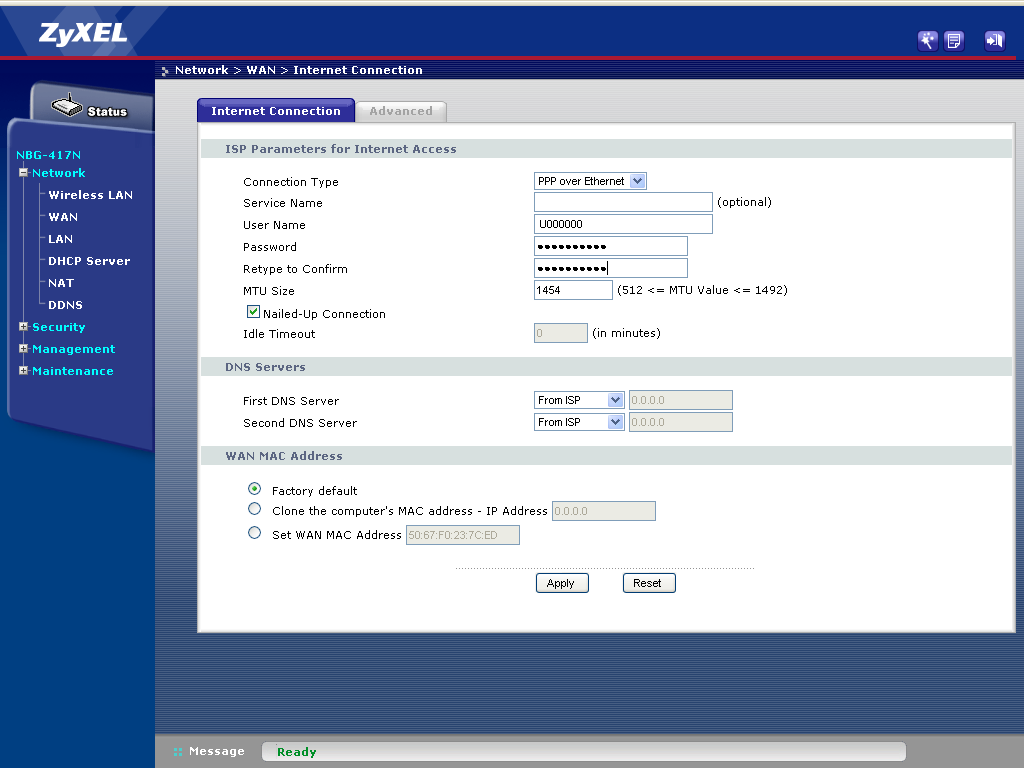Click the WAN breadcrumb text
Viewport: 1024px width, 768px height.
click(x=261, y=70)
